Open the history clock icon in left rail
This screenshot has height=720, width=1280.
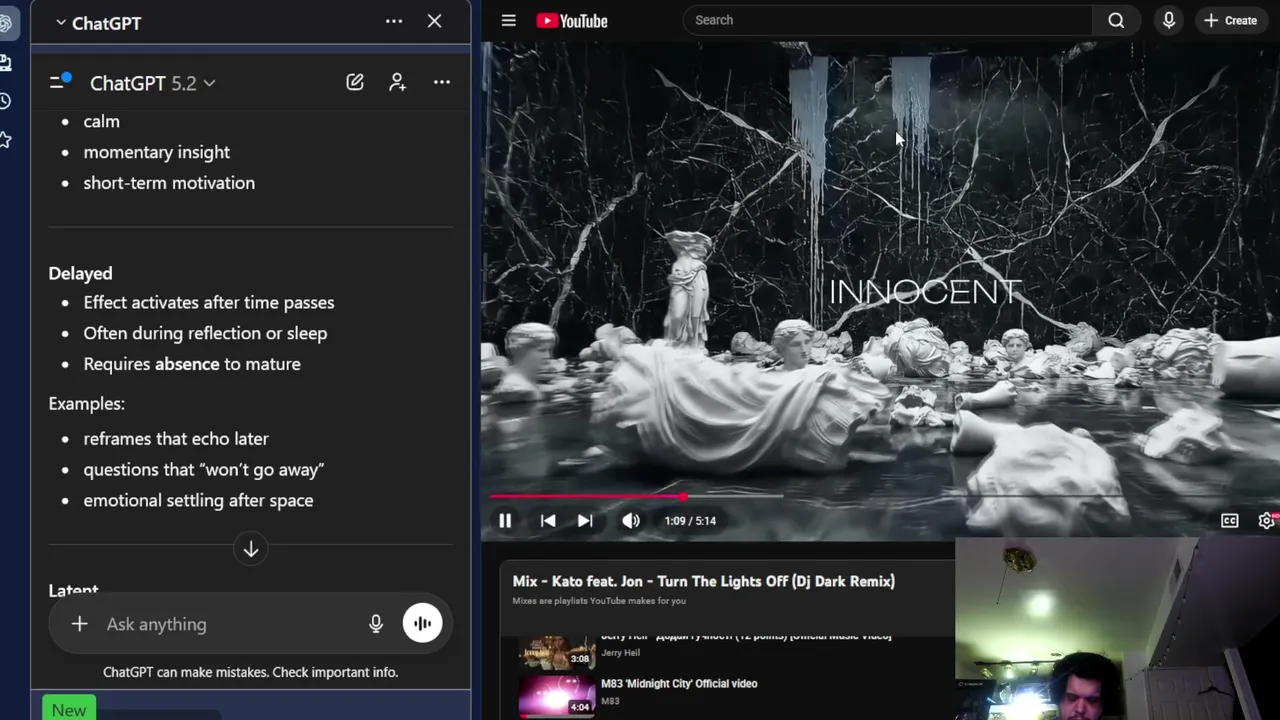point(5,102)
